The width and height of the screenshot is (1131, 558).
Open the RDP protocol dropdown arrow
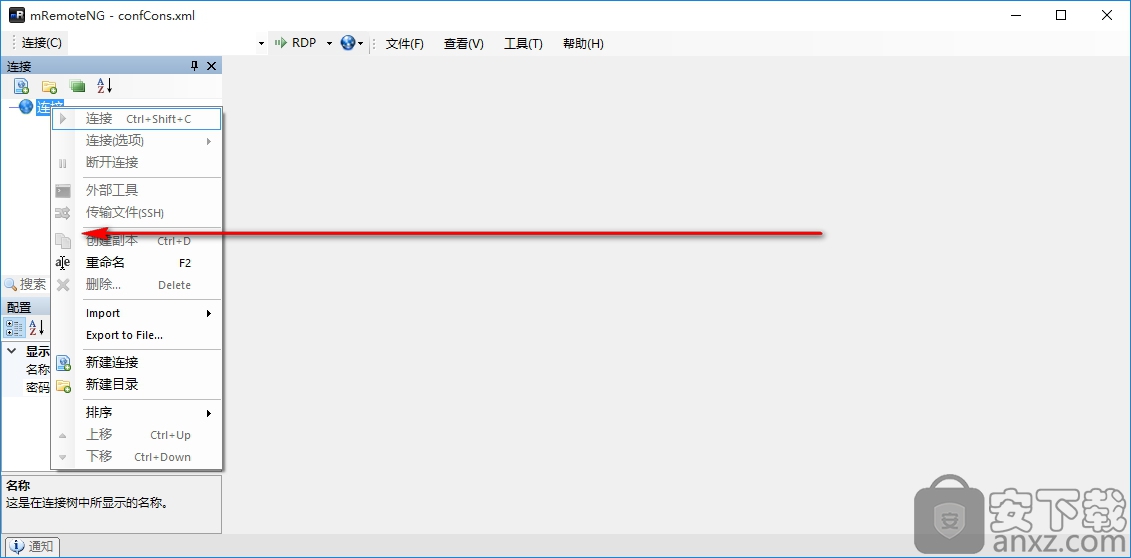329,44
